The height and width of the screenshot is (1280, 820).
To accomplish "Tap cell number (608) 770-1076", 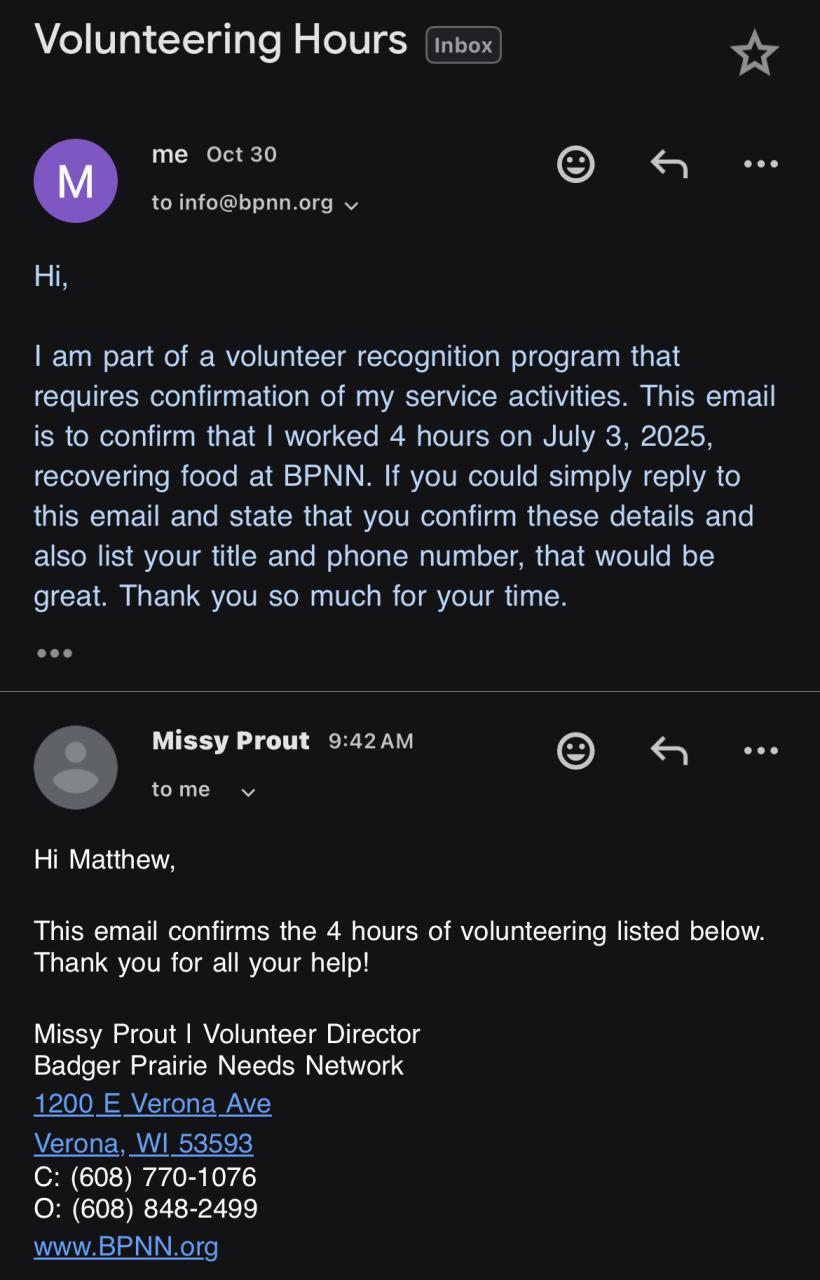I will (x=163, y=1176).
